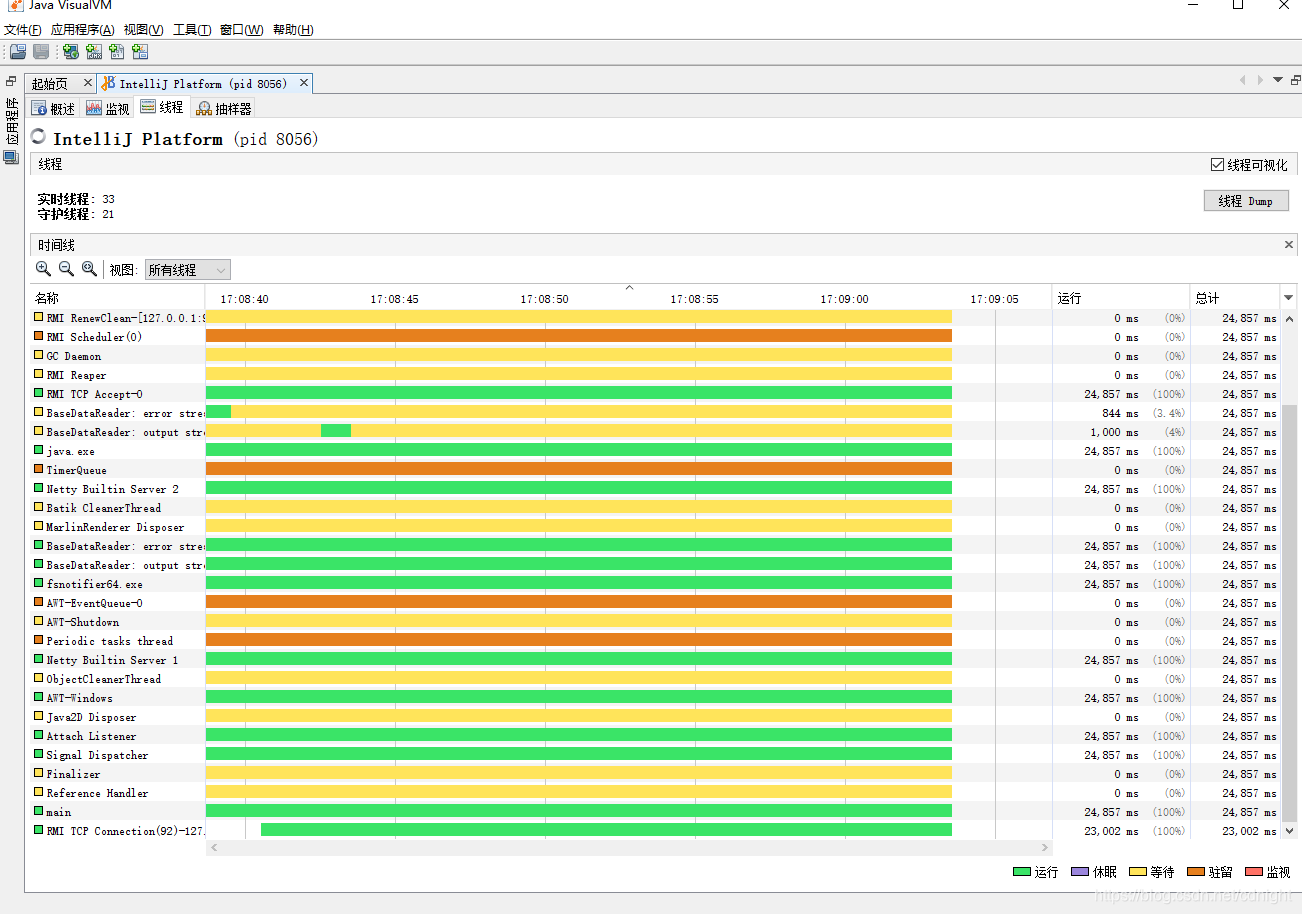Select the fsnotifier64.exe thread row
This screenshot has height=914, width=1302.
tap(656, 583)
